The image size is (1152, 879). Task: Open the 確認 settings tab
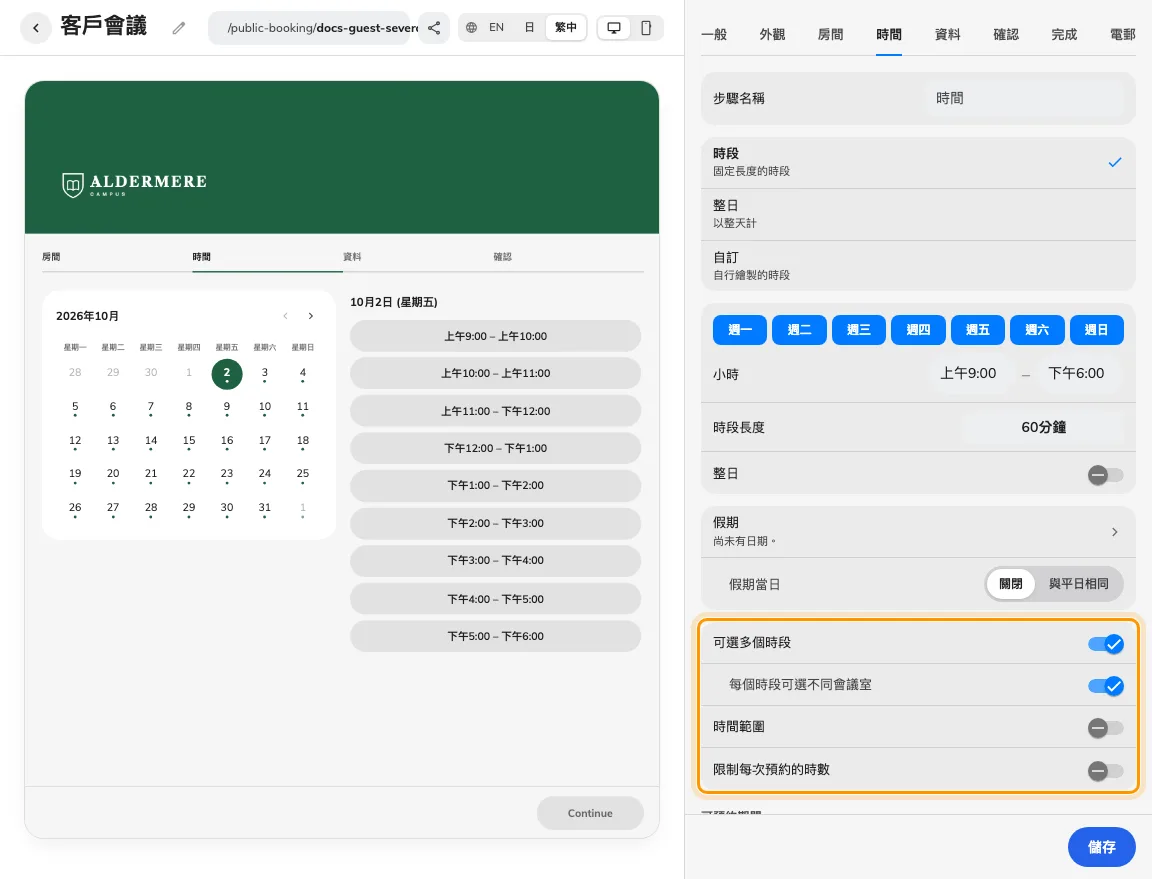pyautogui.click(x=1006, y=35)
